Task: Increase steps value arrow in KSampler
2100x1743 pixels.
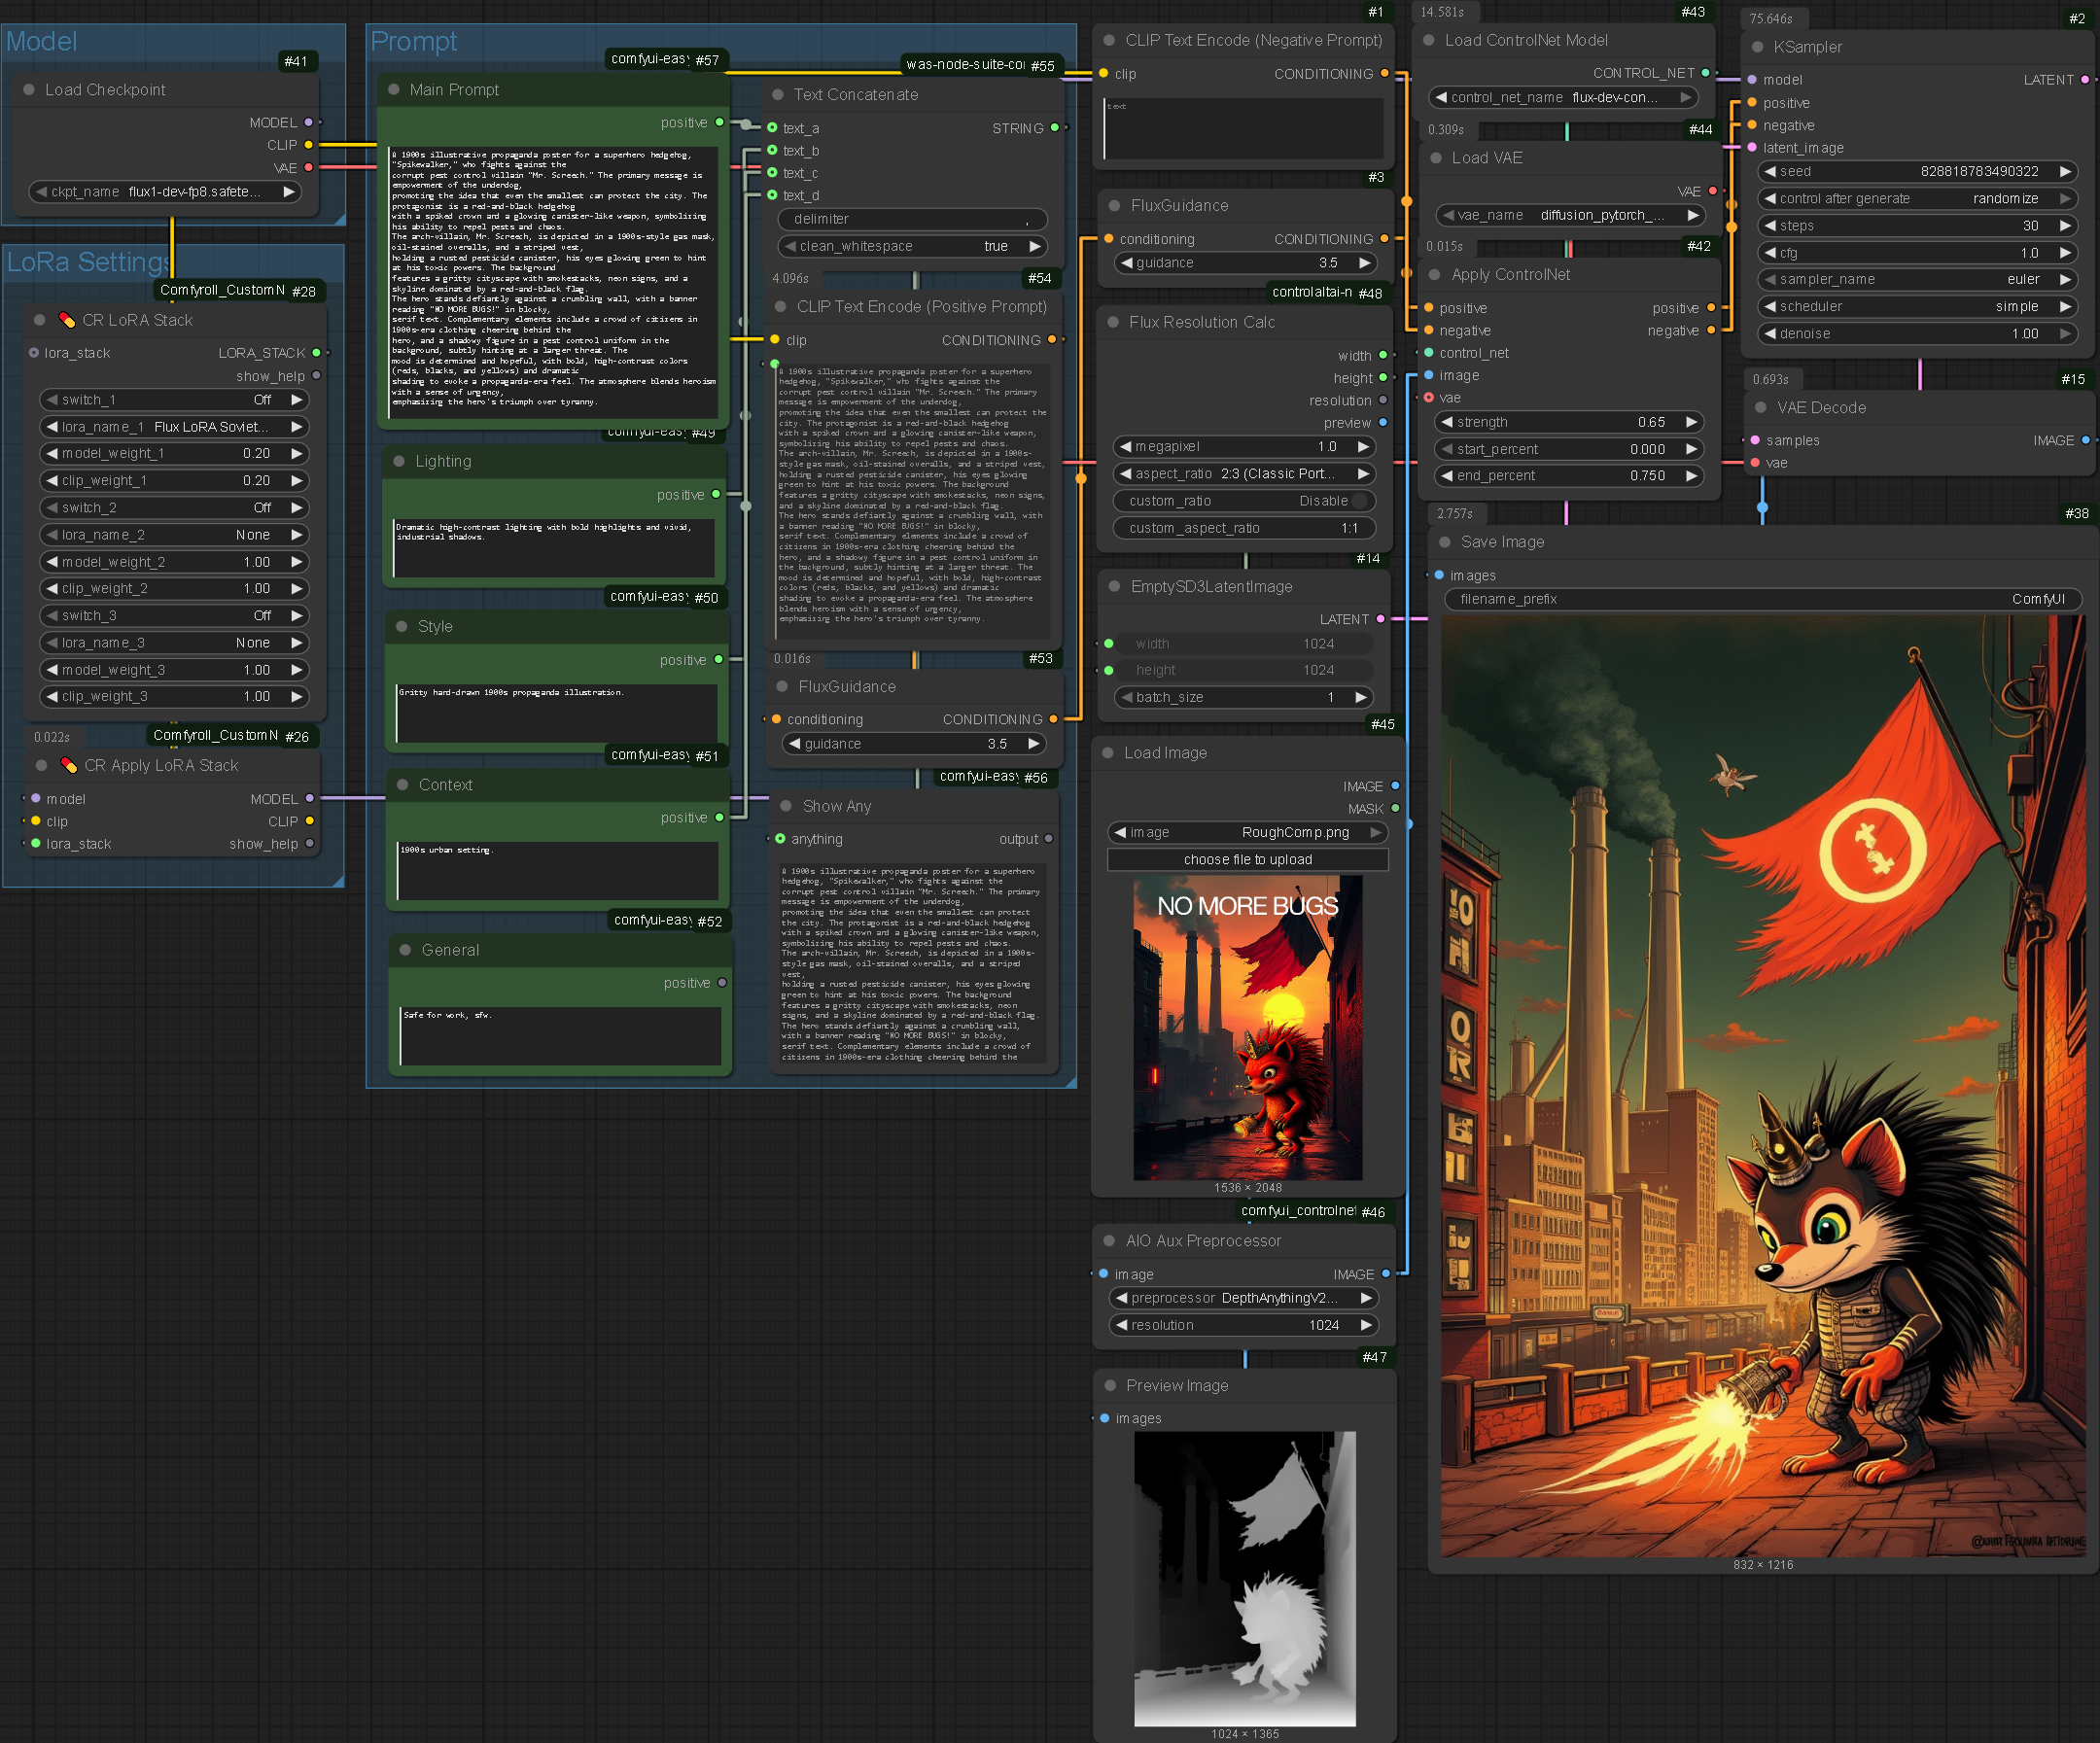Action: pyautogui.click(x=2065, y=226)
